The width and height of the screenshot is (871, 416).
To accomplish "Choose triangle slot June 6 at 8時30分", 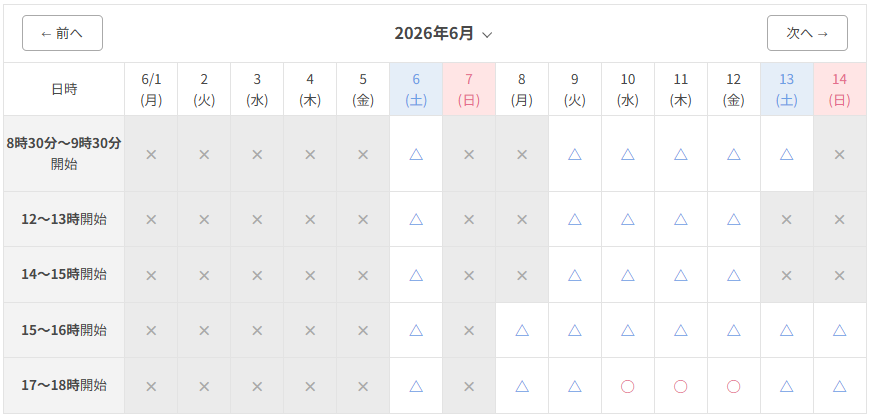I will [416, 154].
